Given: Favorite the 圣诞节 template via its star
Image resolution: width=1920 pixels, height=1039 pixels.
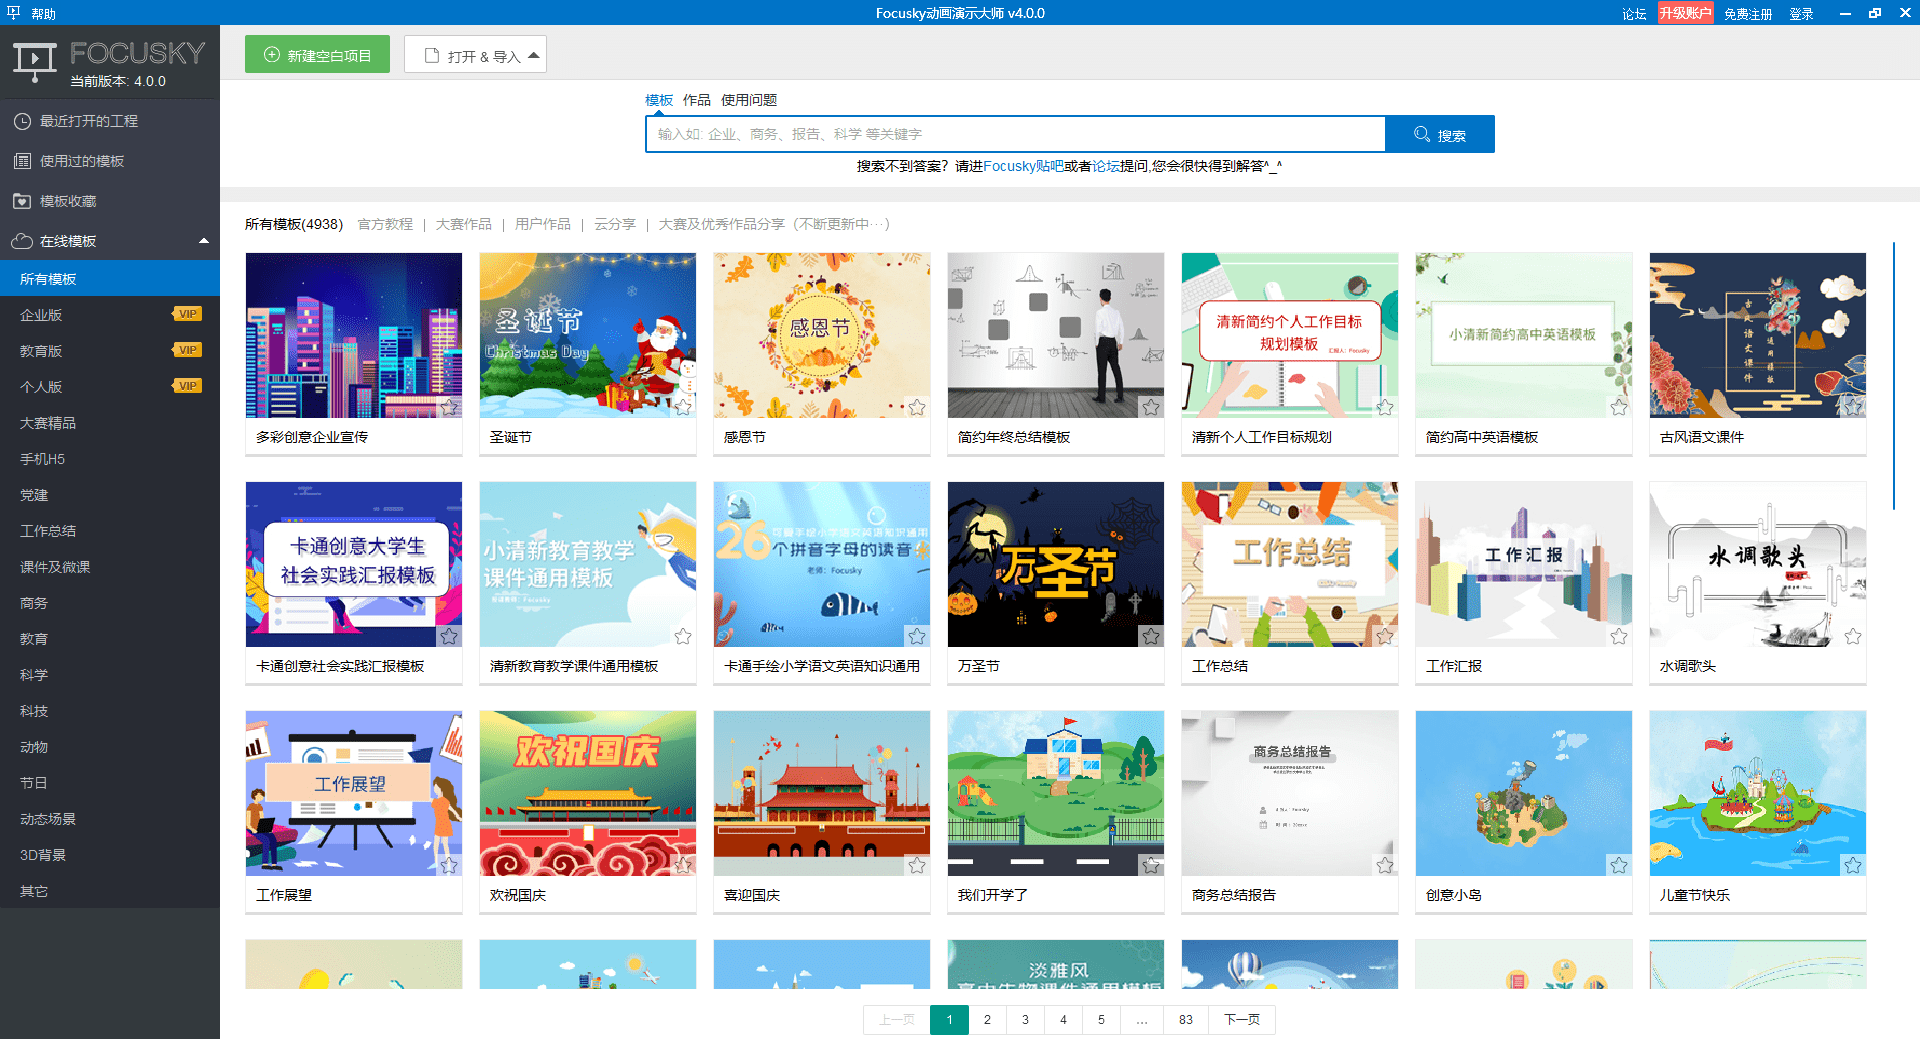Looking at the screenshot, I should [683, 408].
